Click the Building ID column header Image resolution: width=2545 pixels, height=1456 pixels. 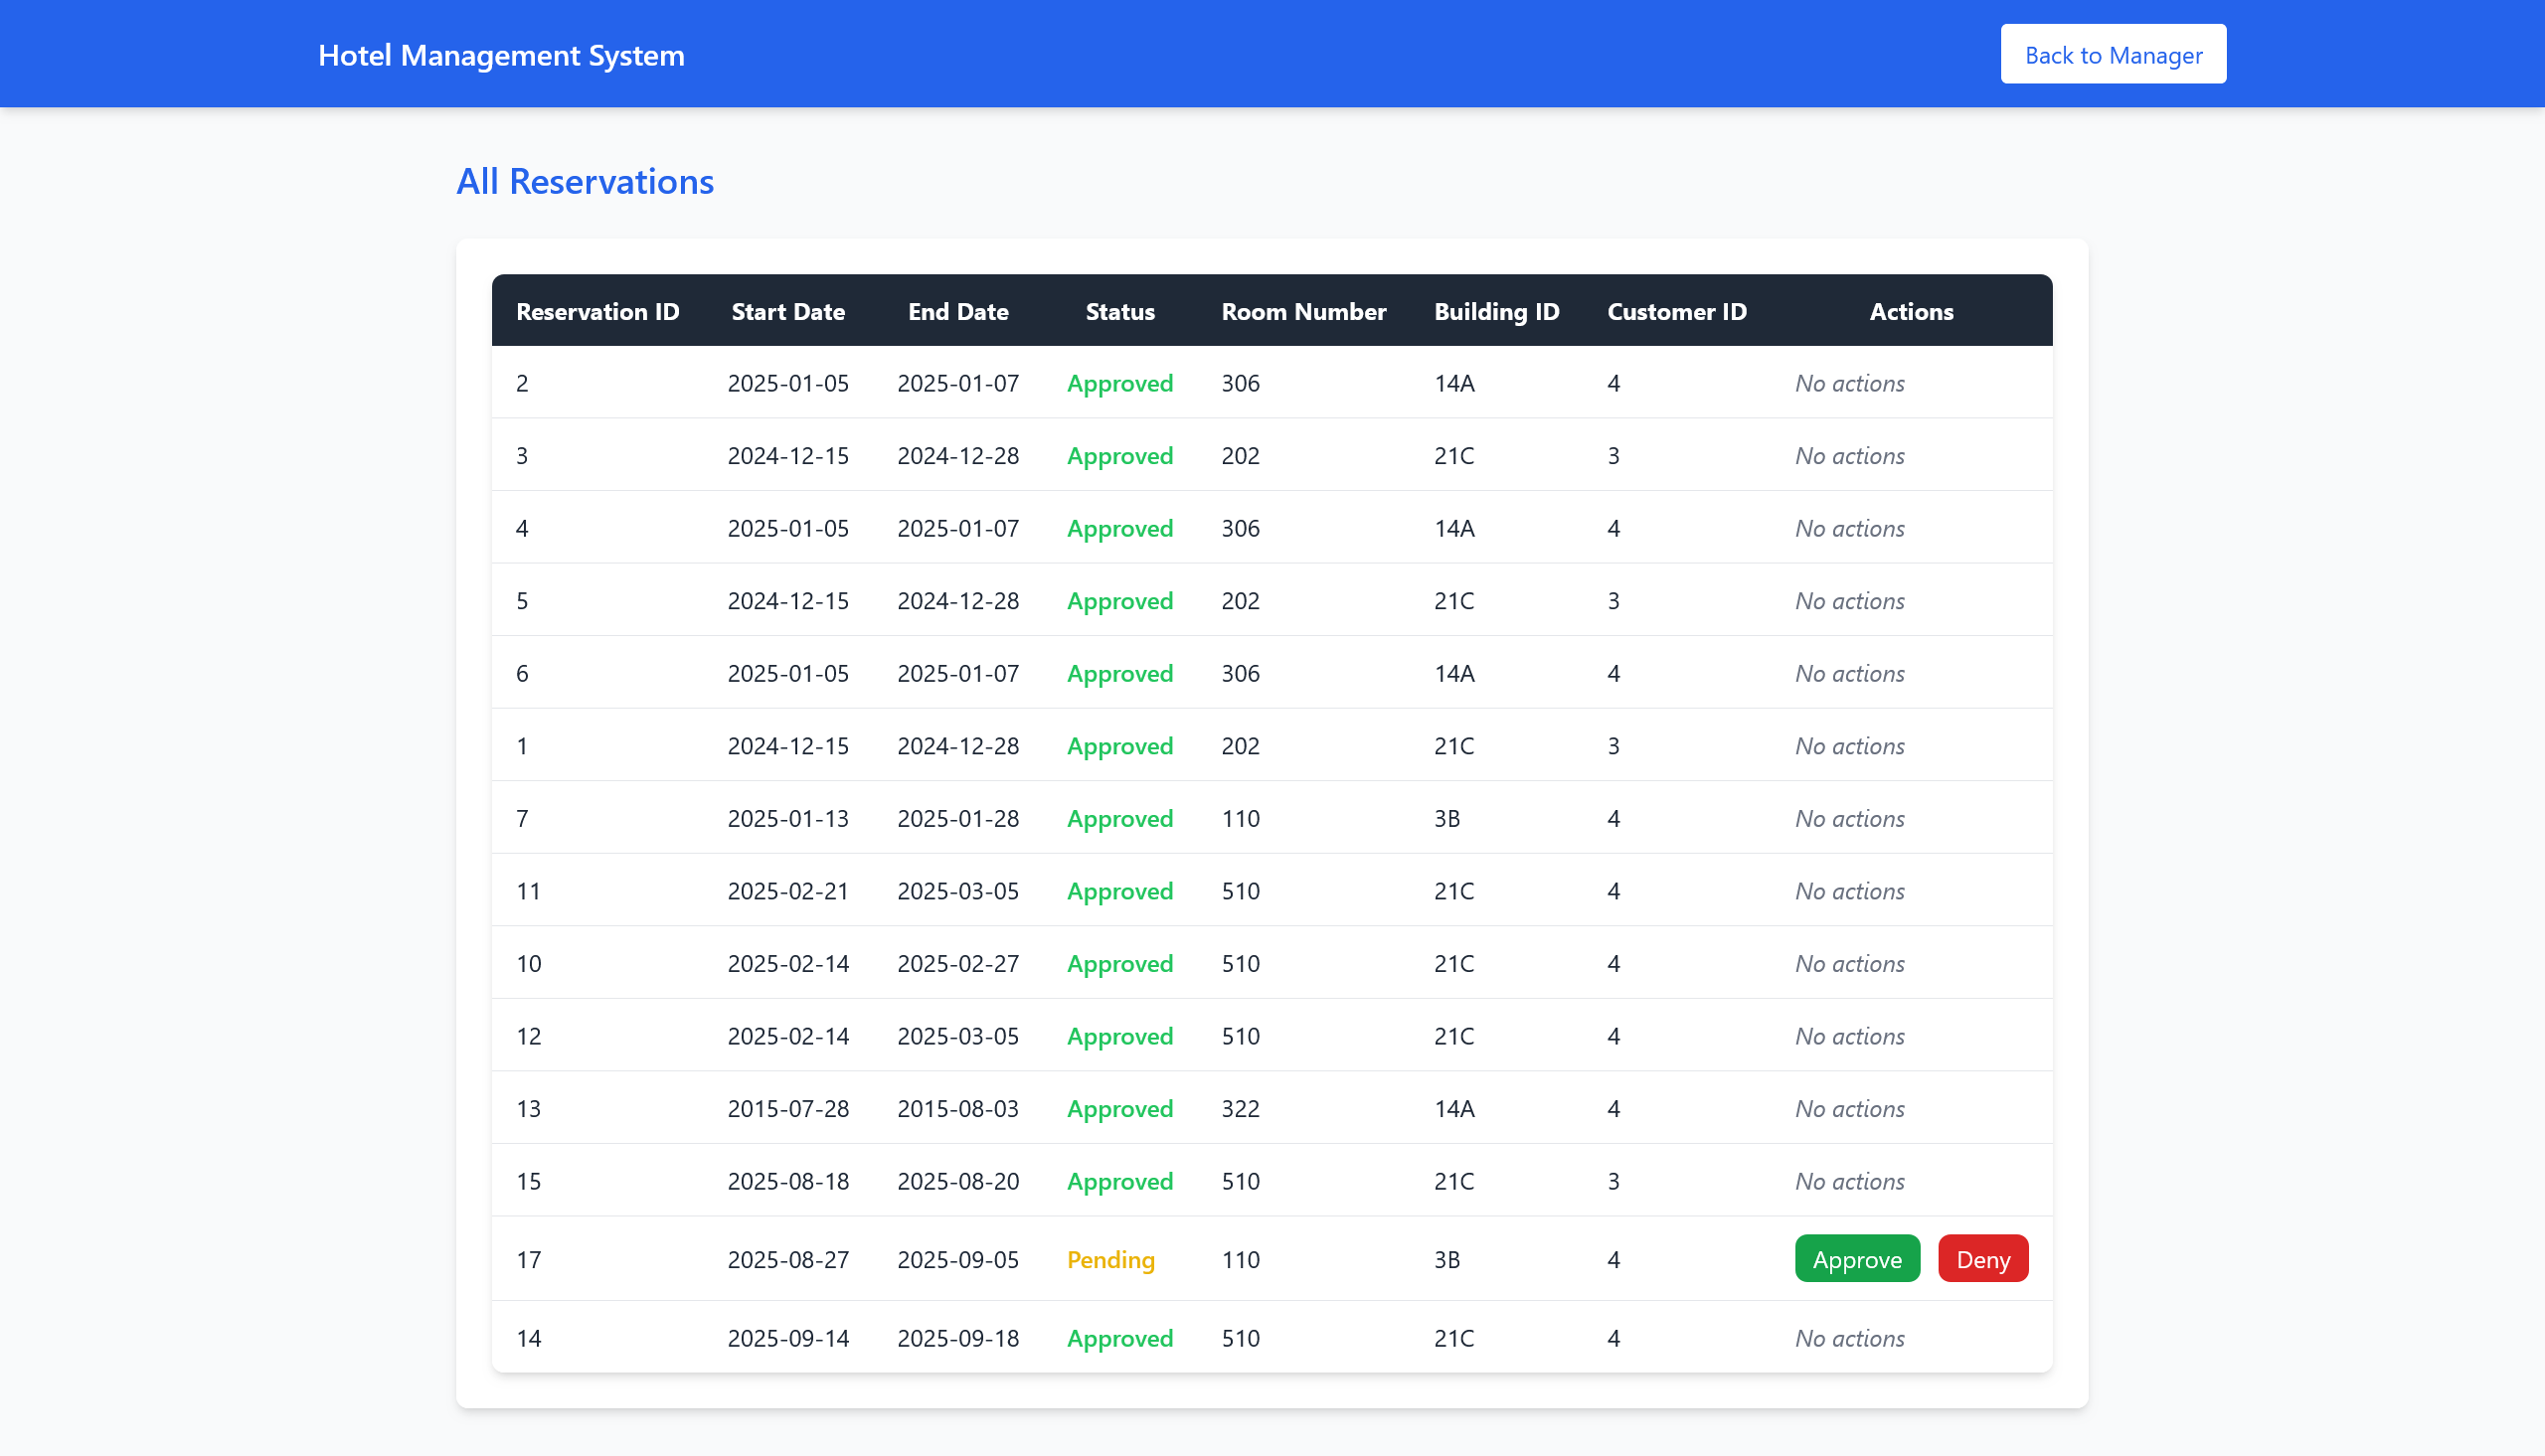point(1496,311)
